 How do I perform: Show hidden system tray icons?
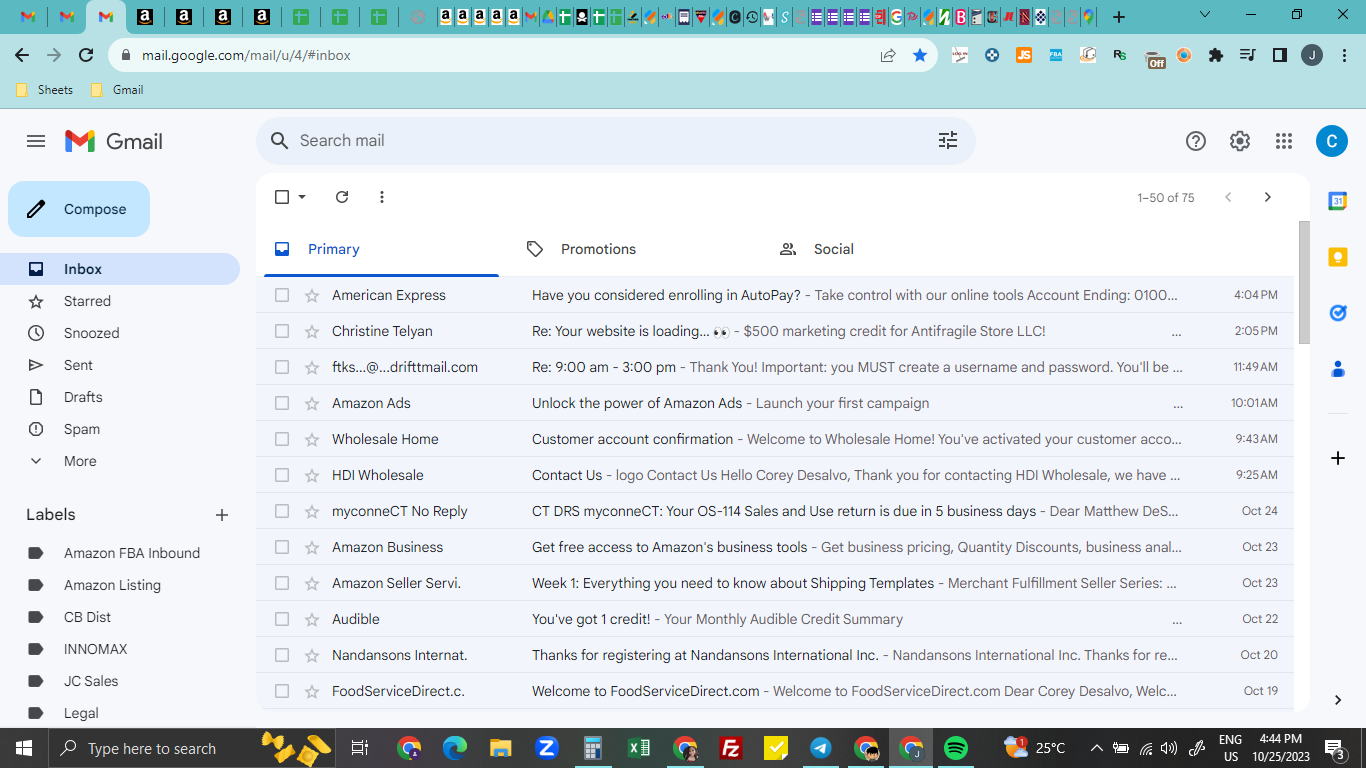[x=1096, y=748]
